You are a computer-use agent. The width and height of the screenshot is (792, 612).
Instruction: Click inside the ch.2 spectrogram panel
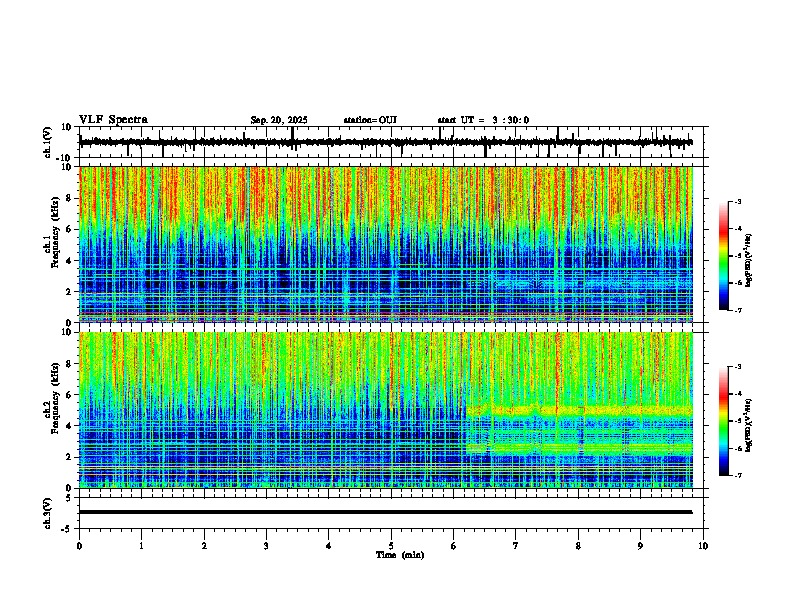pyautogui.click(x=385, y=410)
